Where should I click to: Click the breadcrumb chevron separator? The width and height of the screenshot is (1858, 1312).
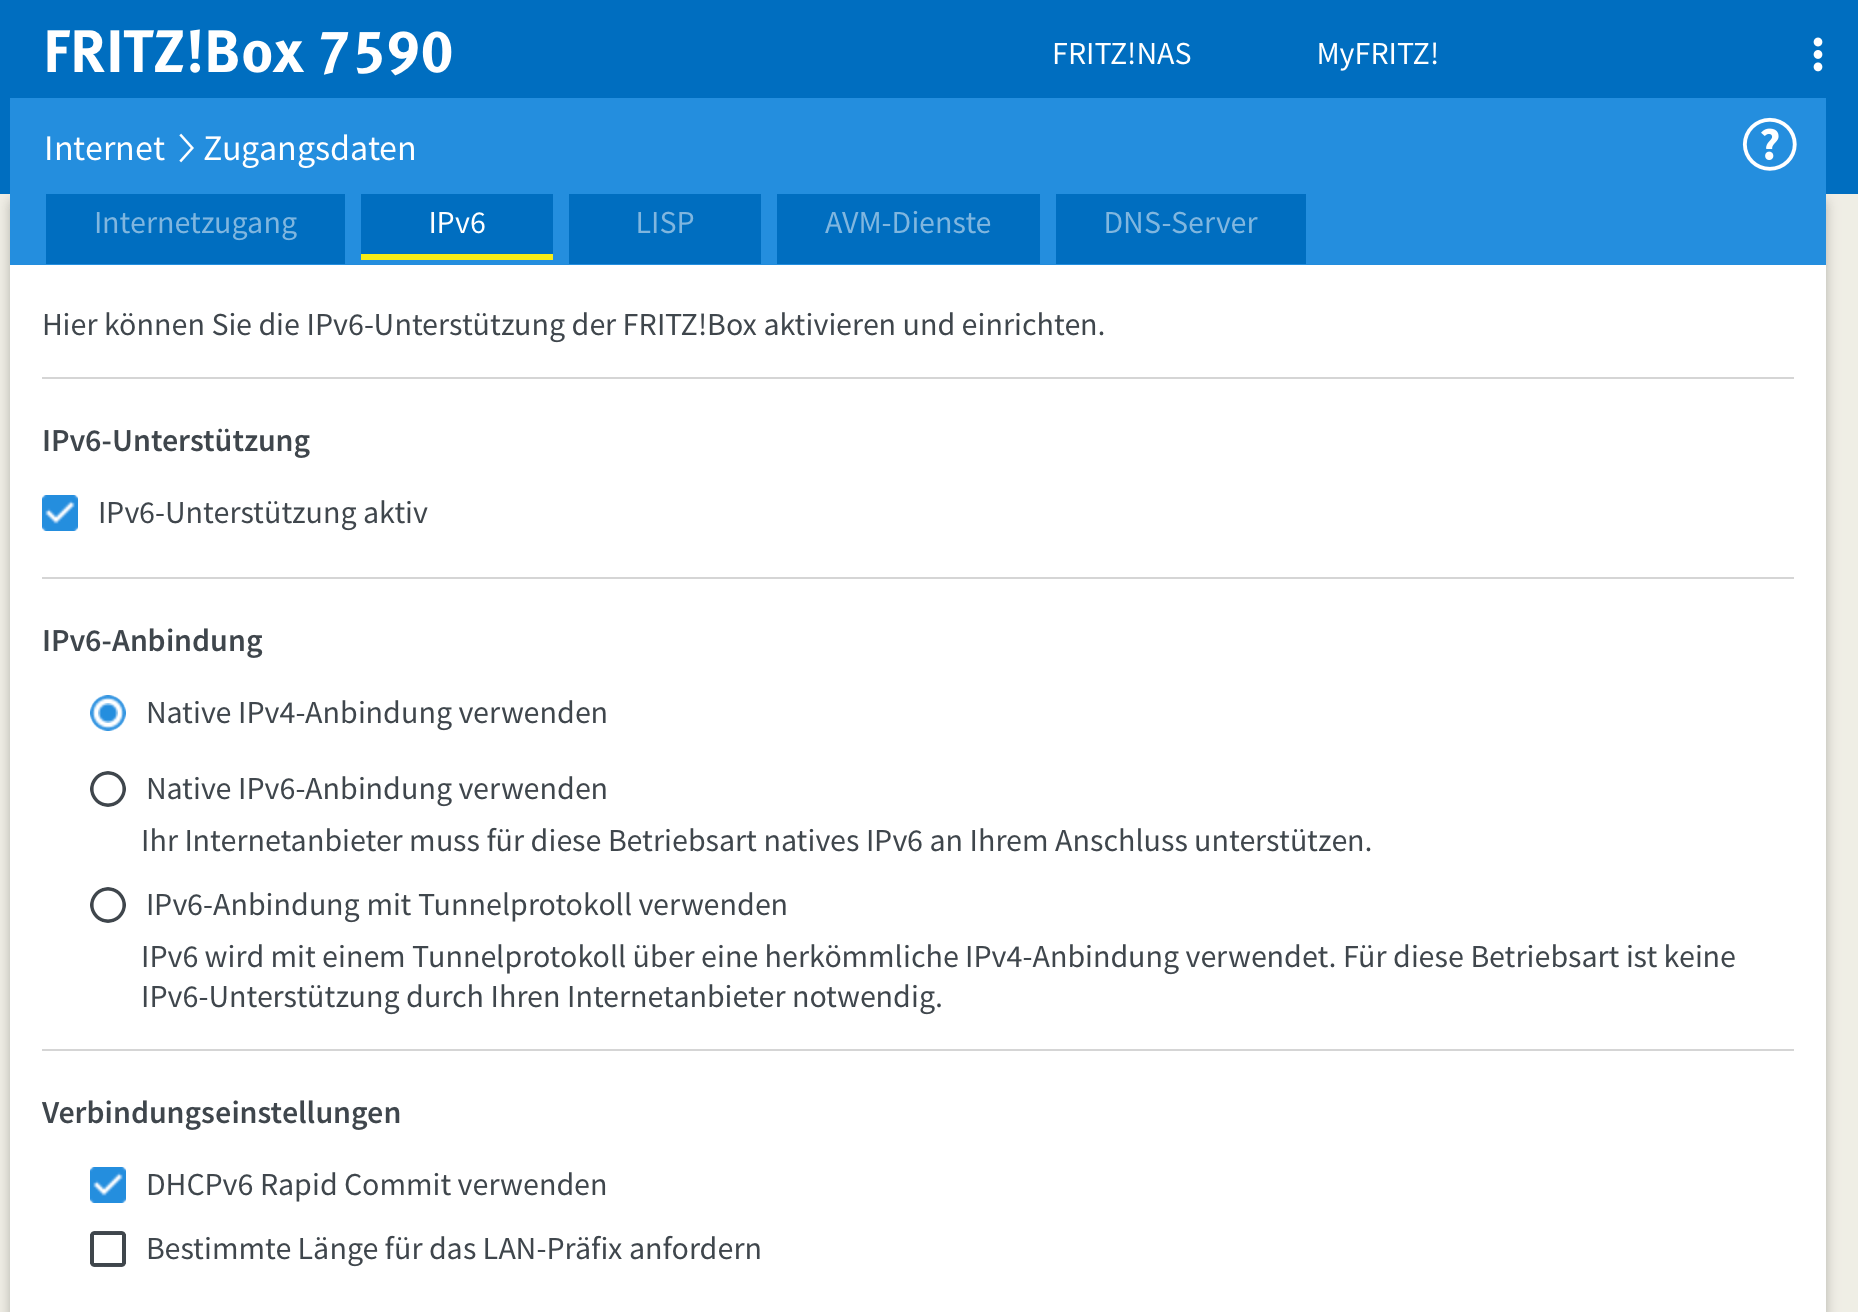click(185, 149)
